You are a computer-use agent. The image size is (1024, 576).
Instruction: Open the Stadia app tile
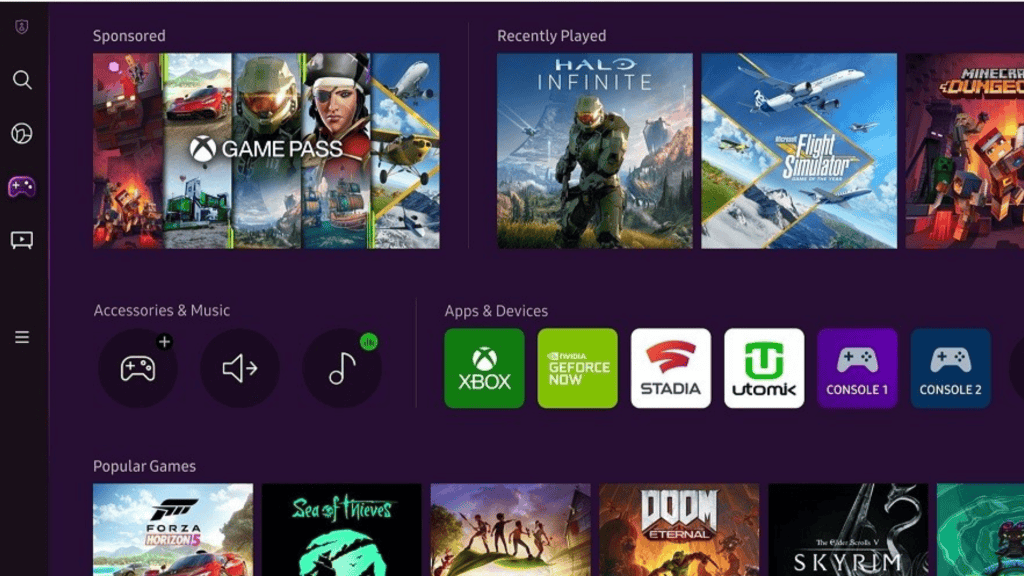pos(671,368)
